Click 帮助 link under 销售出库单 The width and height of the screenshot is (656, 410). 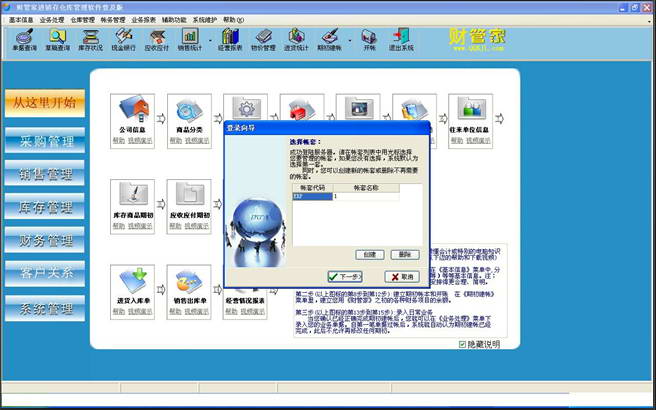tap(176, 312)
